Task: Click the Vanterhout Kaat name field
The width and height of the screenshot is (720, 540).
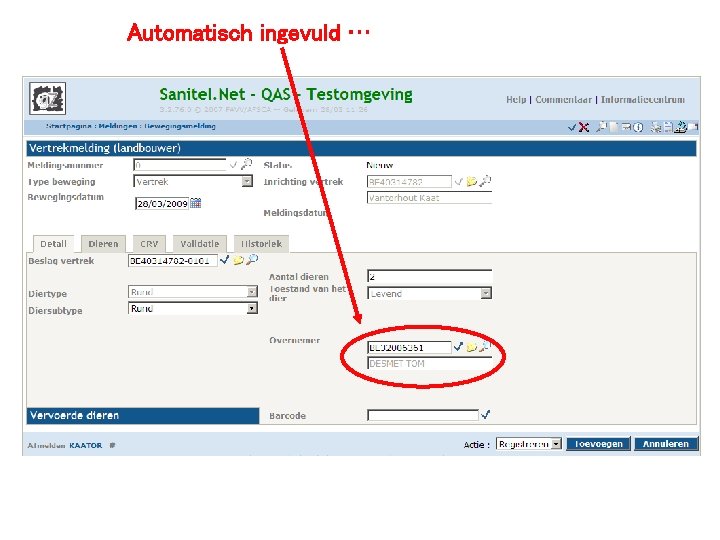Action: (x=429, y=198)
